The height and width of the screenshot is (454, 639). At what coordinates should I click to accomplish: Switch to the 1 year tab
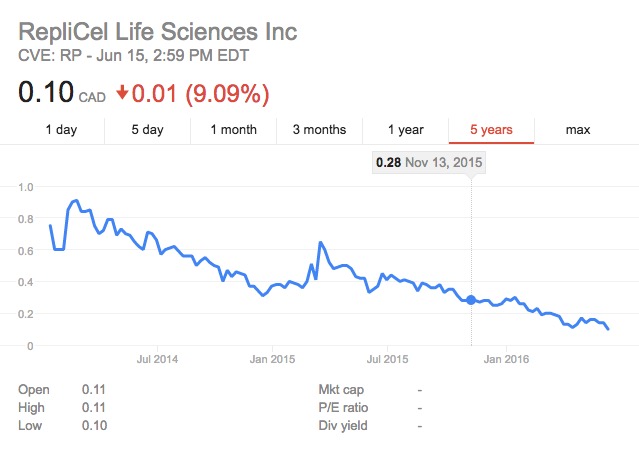tap(405, 130)
